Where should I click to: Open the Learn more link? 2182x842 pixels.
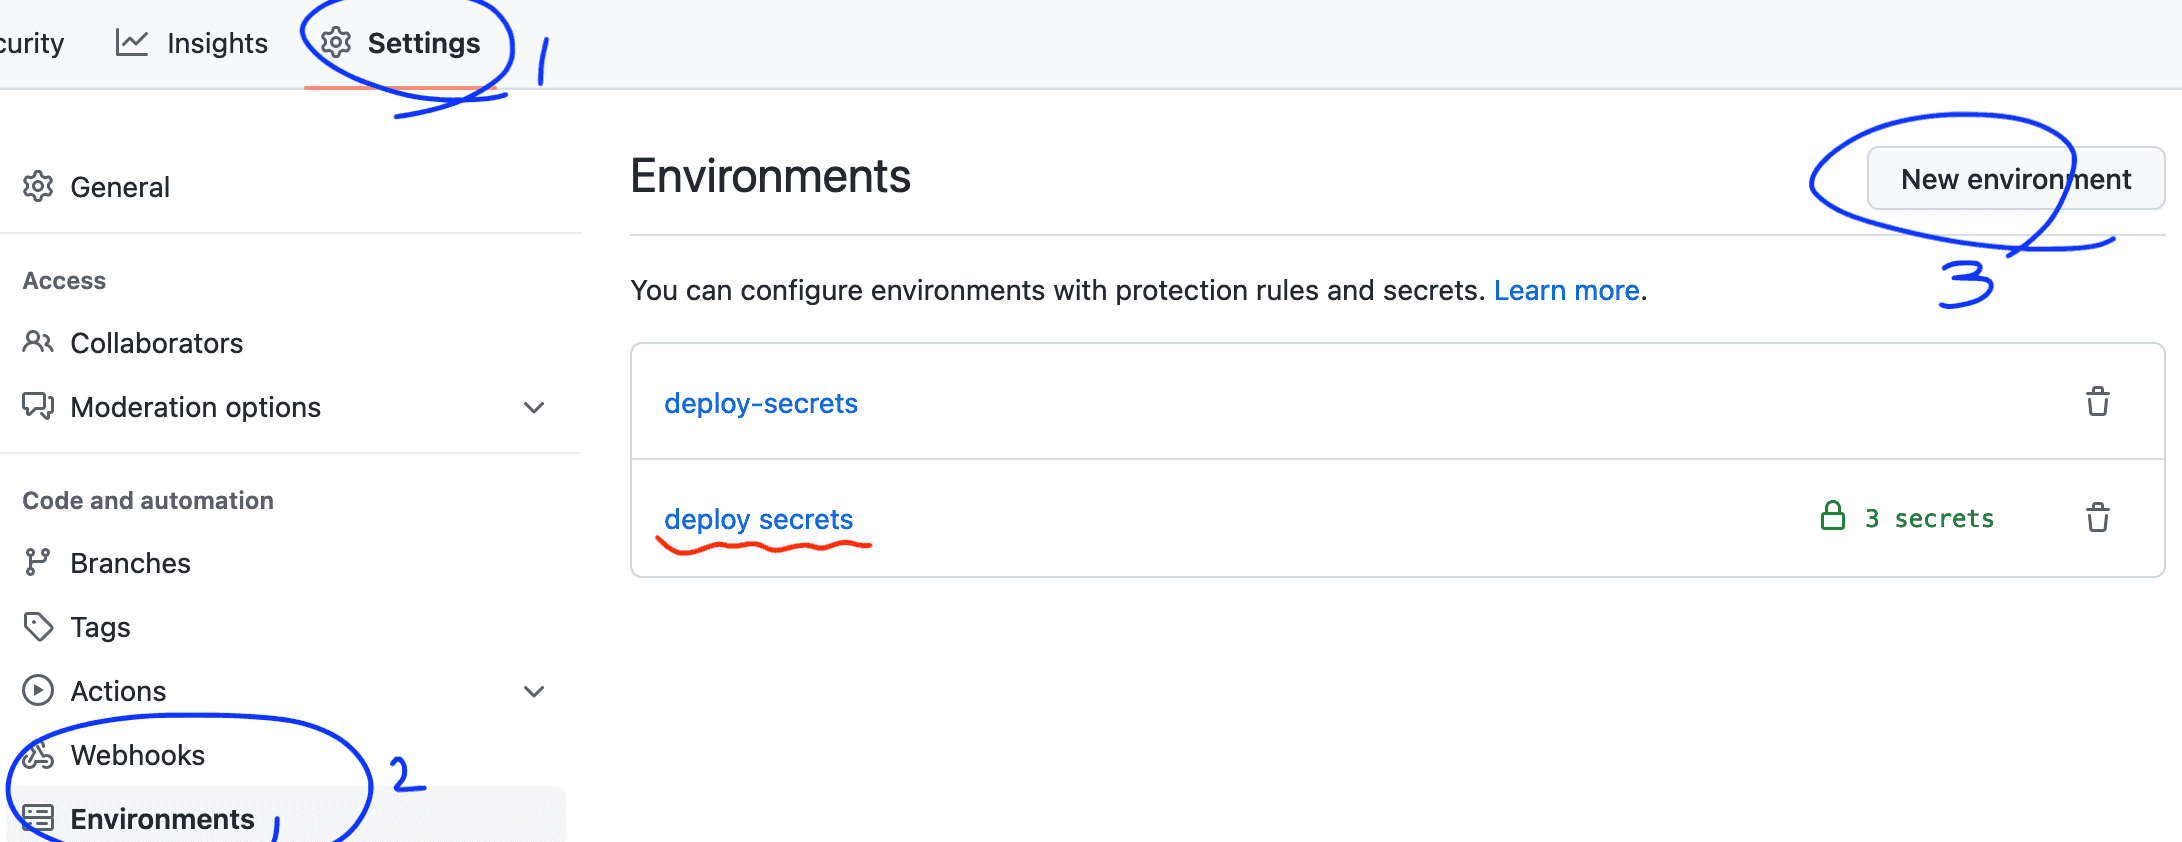1566,290
